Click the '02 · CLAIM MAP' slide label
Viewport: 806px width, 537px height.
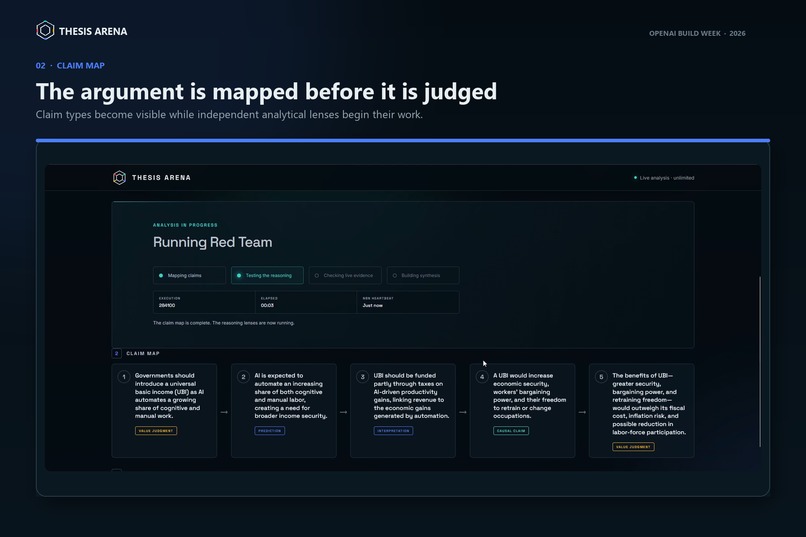(70, 66)
